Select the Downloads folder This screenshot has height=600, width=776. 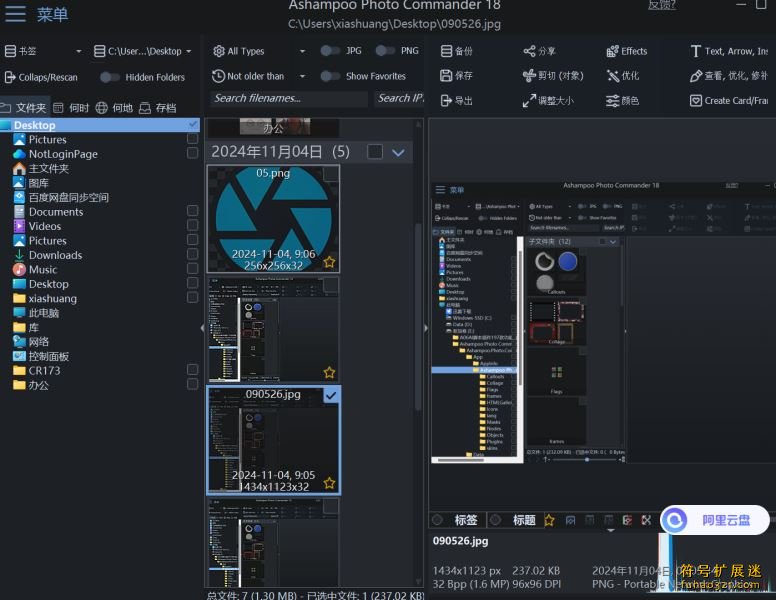(48, 255)
